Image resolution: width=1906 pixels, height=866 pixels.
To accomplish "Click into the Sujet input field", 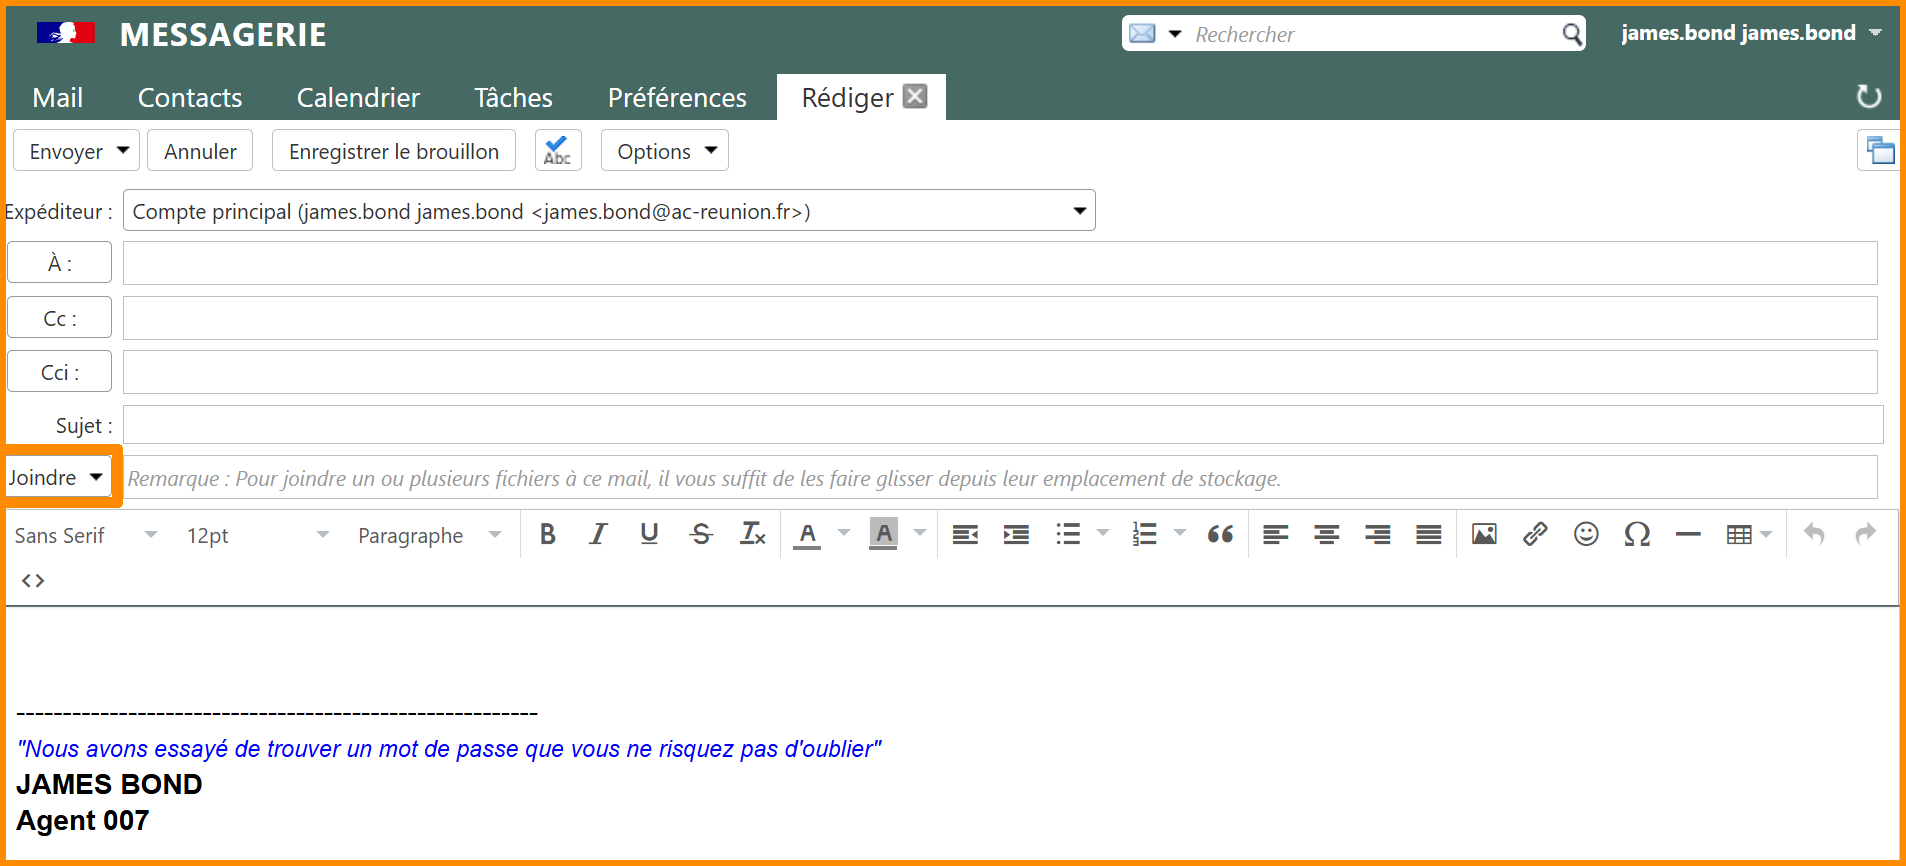I will pyautogui.click(x=1002, y=425).
